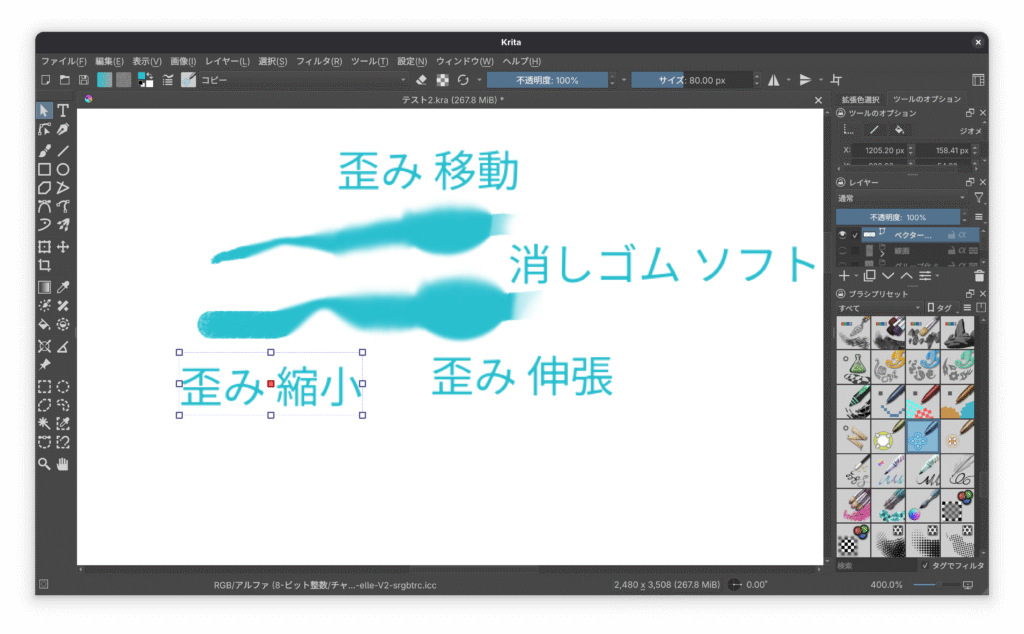Viewport: 1024px width, 634px height.
Task: Move the layer down with the arrow button
Action: click(888, 276)
